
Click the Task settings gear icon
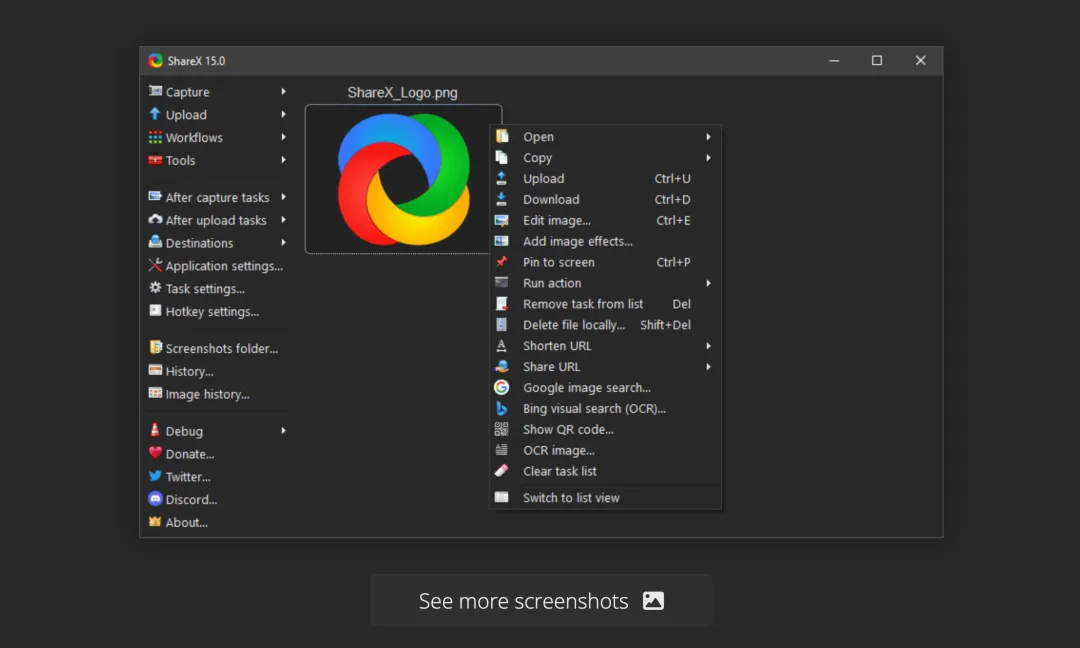(x=155, y=288)
